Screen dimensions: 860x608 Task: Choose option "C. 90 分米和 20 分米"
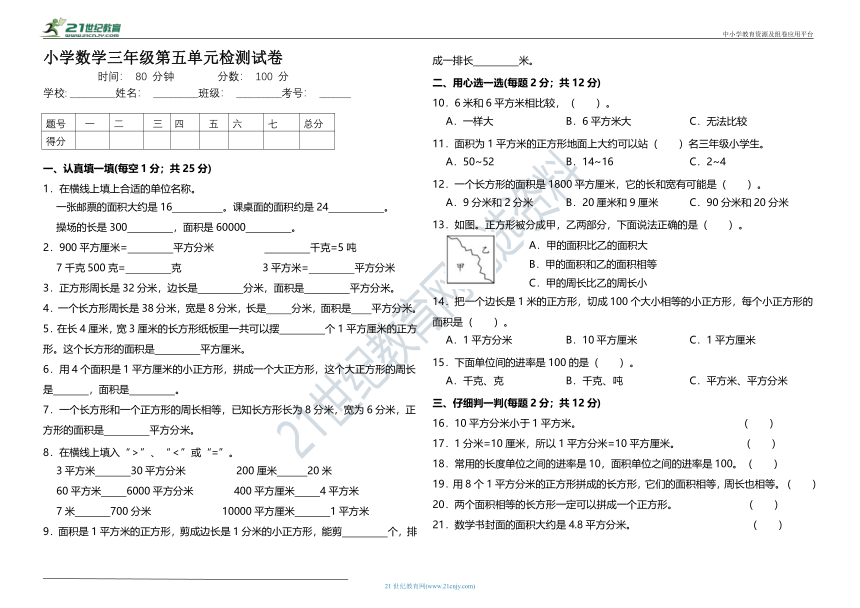coord(739,202)
